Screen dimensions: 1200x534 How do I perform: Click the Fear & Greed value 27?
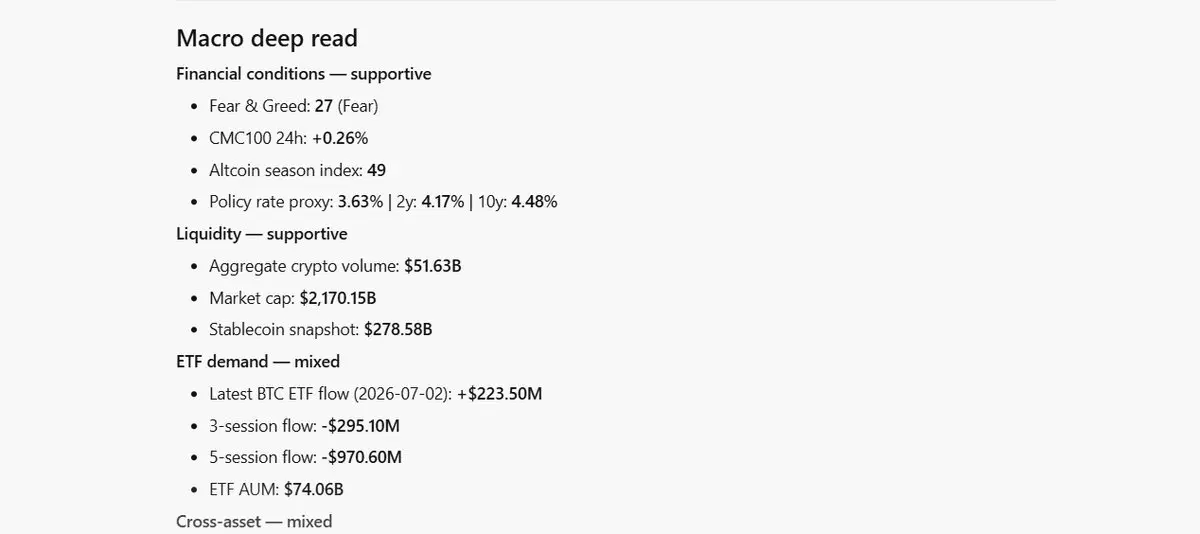323,106
